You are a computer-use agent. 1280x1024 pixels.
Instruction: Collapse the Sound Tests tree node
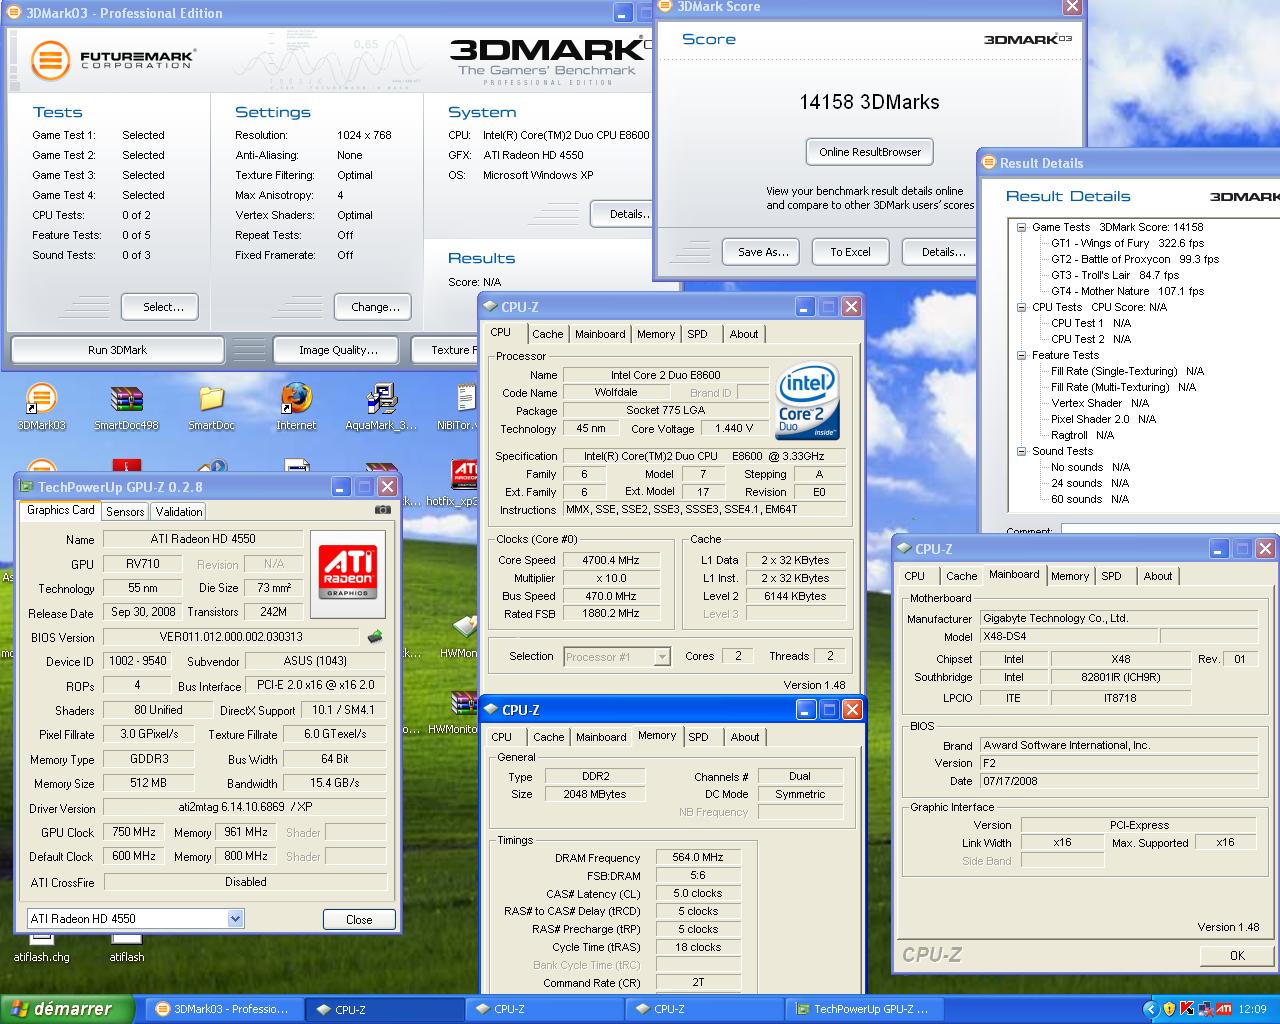[1022, 451]
